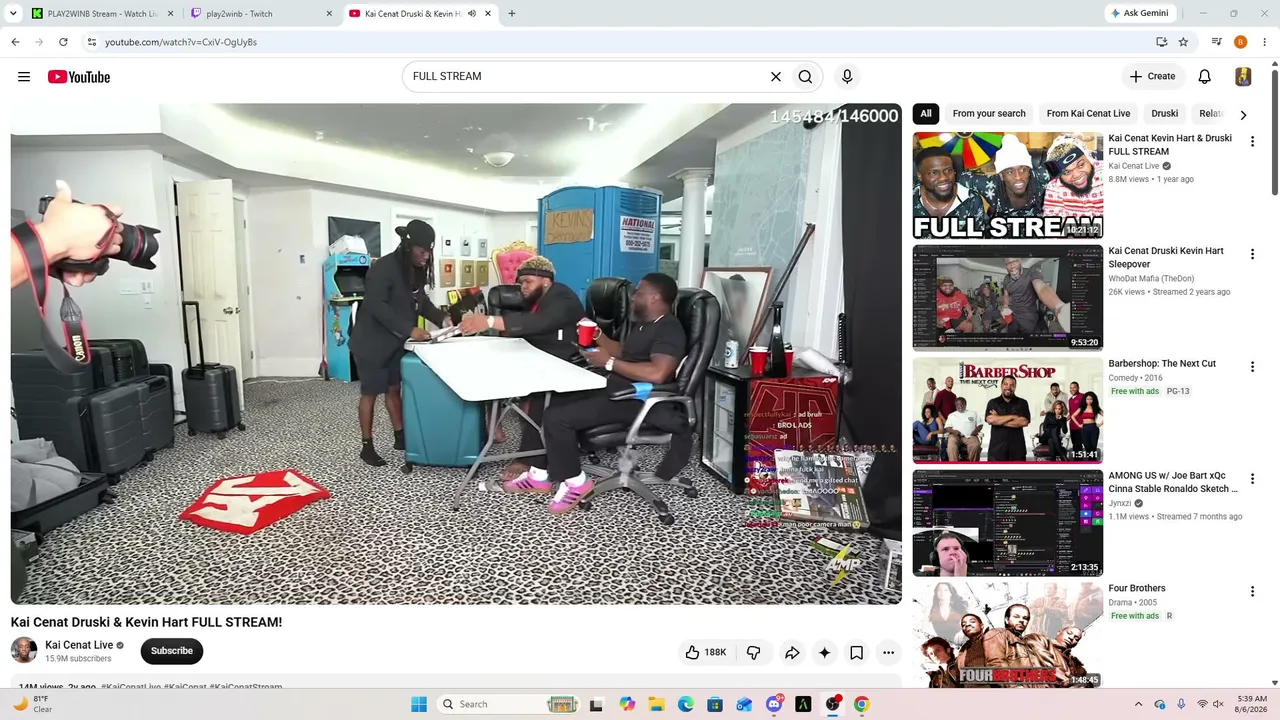Image resolution: width=1280 pixels, height=720 pixels.
Task: Install or cast page icon in address bar
Action: [1161, 42]
